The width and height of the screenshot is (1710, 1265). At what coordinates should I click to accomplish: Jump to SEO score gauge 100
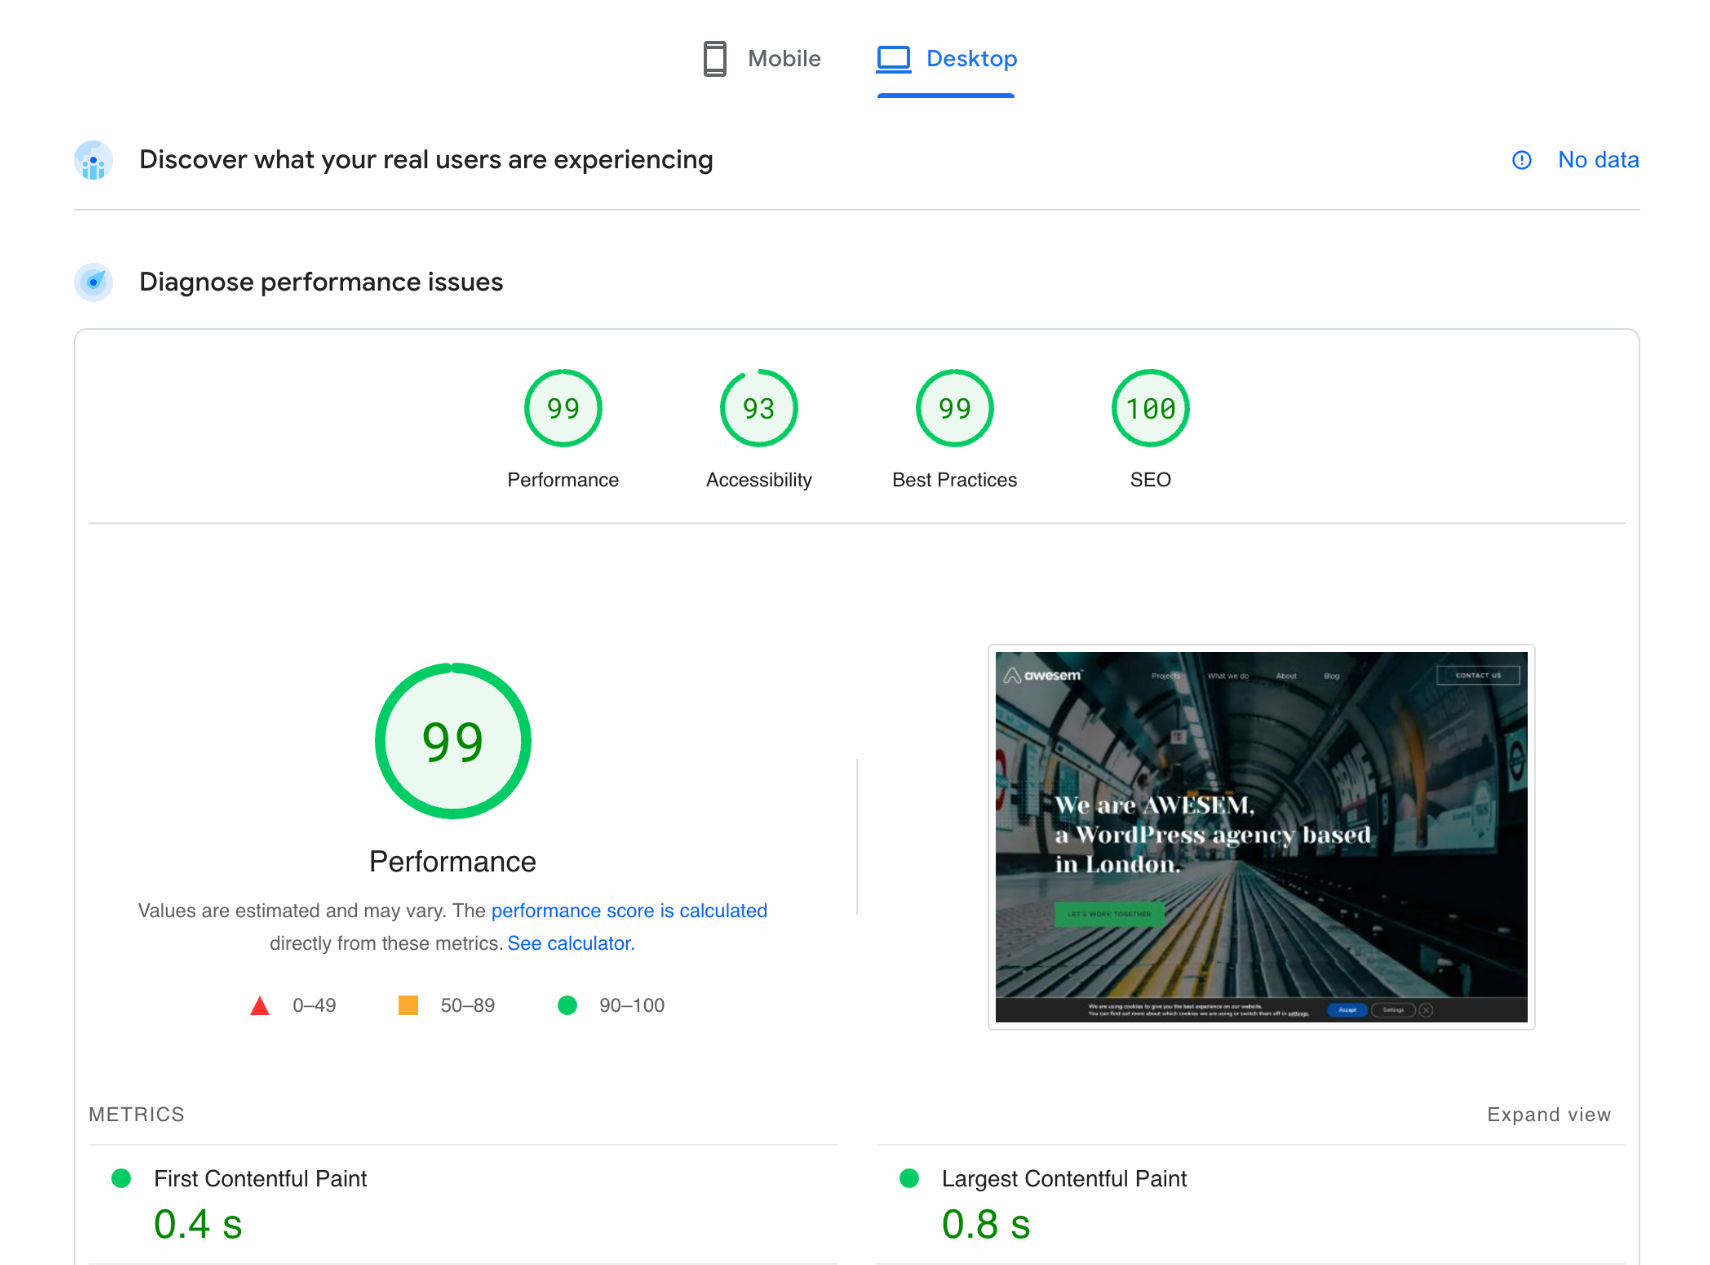pyautogui.click(x=1151, y=408)
